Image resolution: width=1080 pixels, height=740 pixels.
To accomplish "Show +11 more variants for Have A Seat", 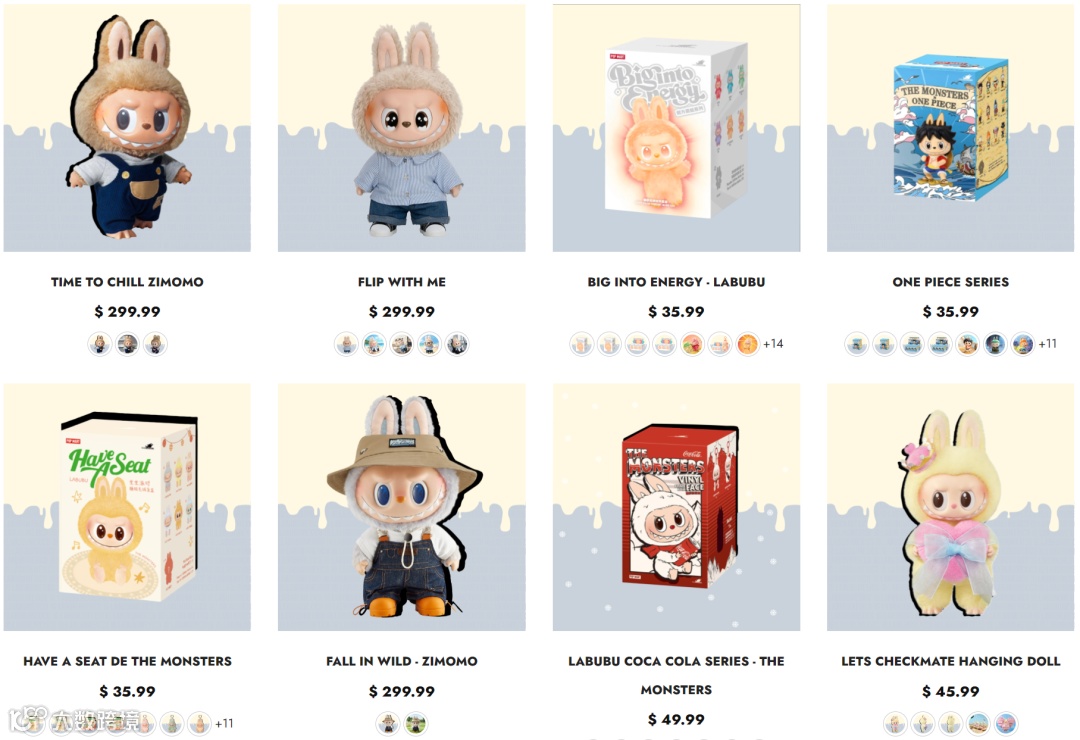I will (224, 723).
